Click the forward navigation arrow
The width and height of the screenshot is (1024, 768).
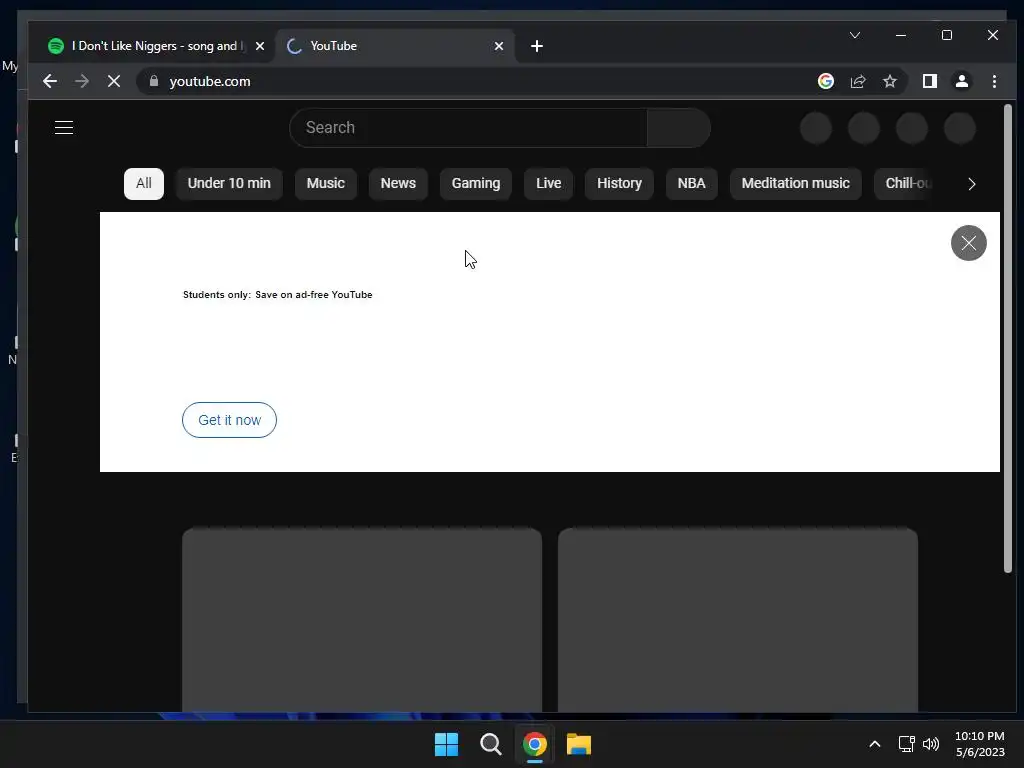coord(82,81)
